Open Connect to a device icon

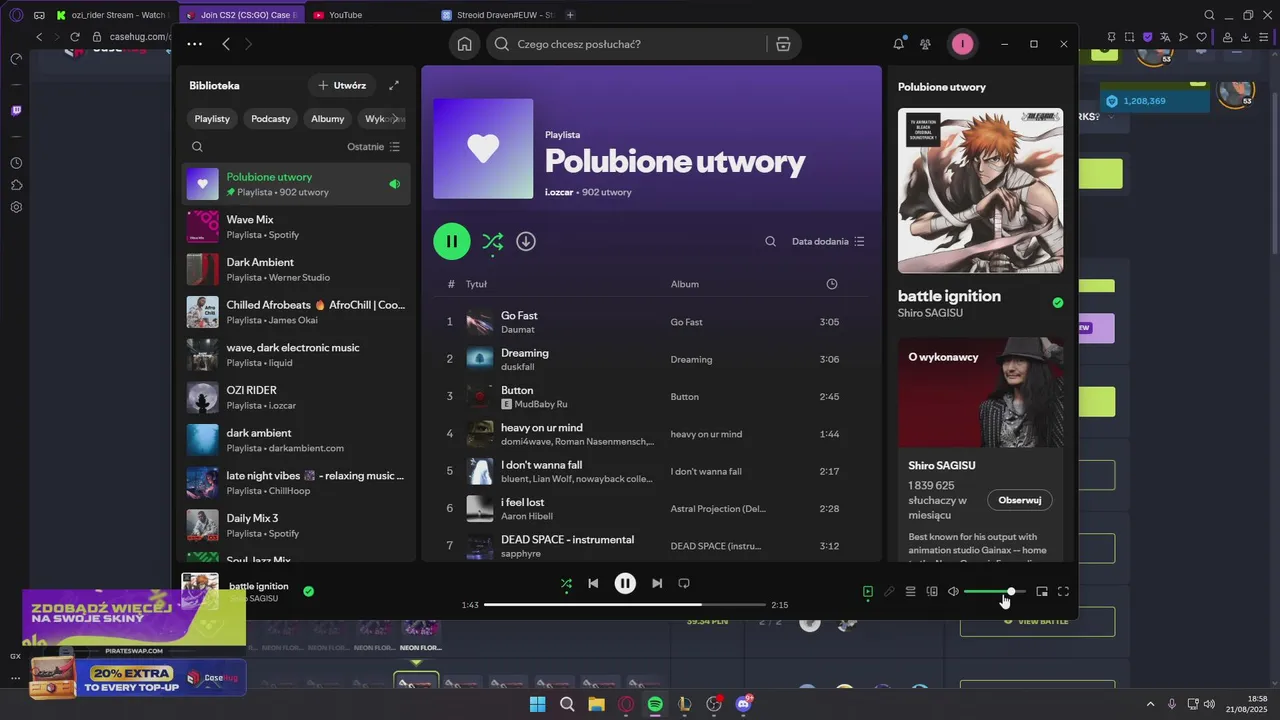(x=932, y=592)
